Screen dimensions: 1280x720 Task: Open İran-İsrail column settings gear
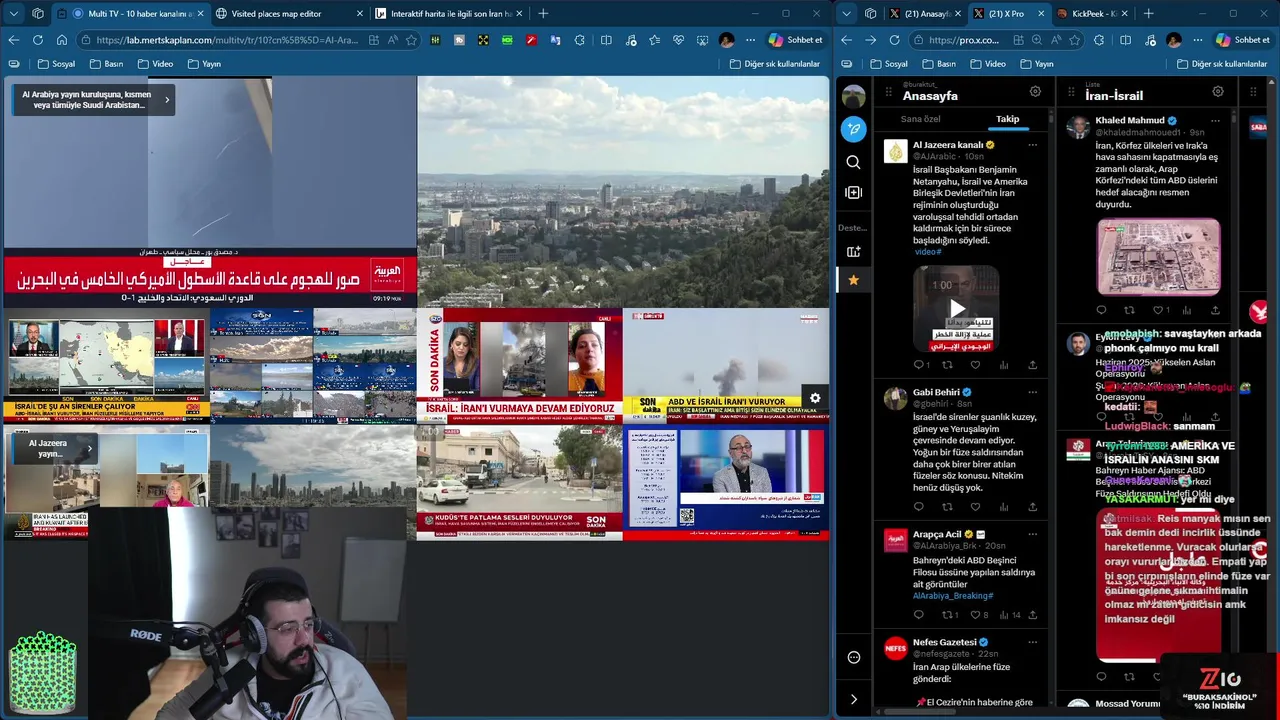tap(1218, 91)
